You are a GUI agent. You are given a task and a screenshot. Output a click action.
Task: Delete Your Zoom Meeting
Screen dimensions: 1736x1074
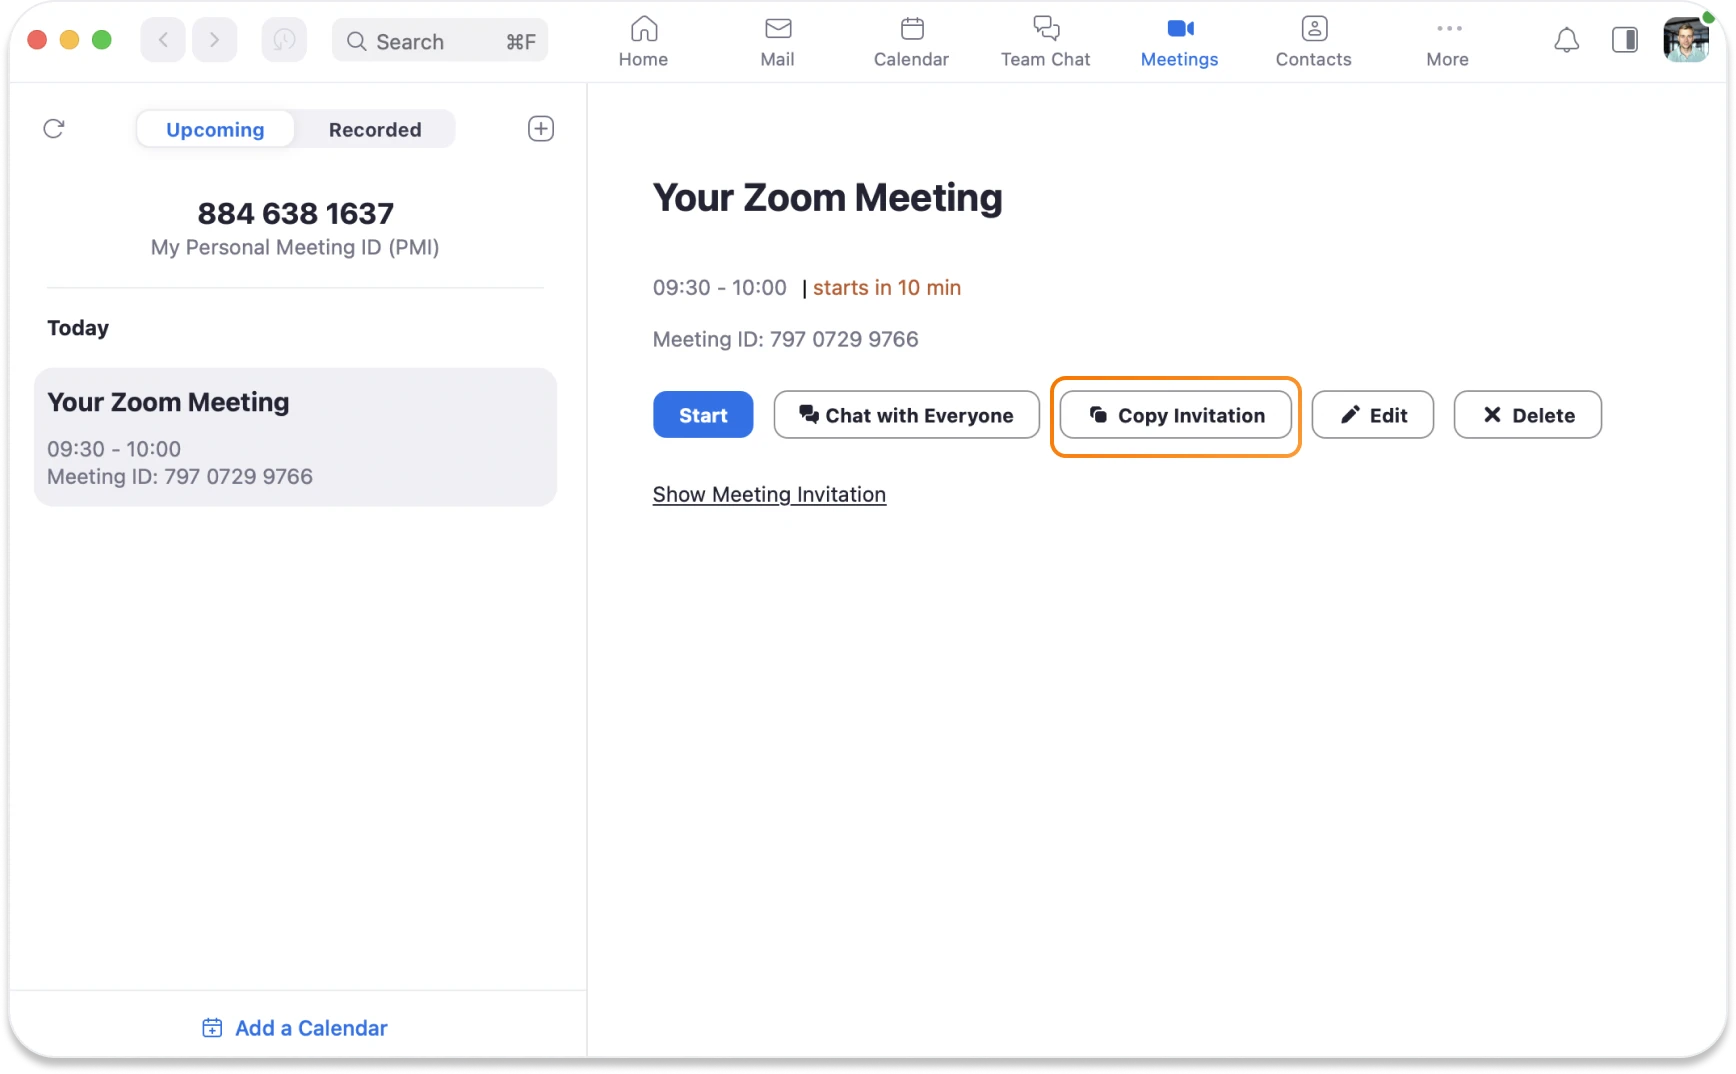coord(1527,414)
